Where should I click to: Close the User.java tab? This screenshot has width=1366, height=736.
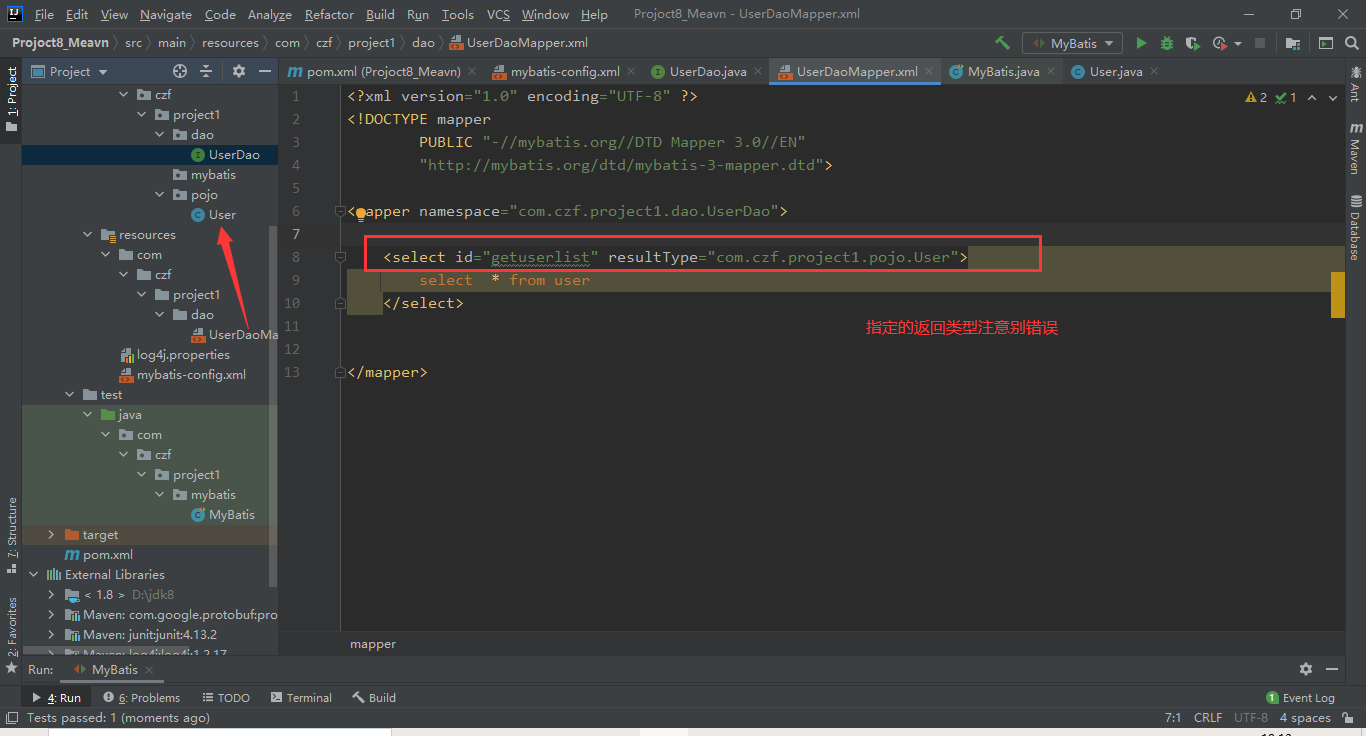(x=1153, y=71)
